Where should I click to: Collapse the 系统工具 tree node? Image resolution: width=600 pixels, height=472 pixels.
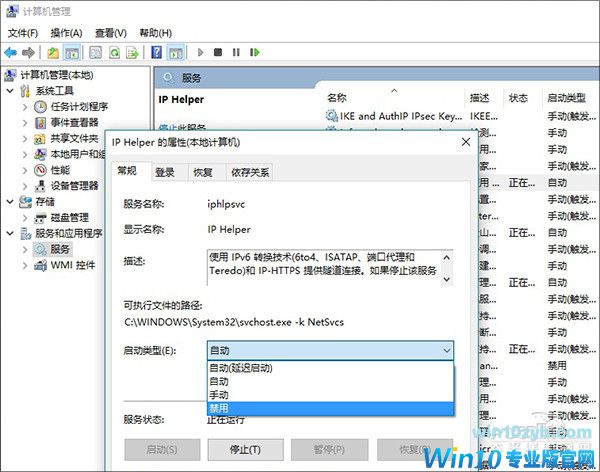tap(10, 91)
